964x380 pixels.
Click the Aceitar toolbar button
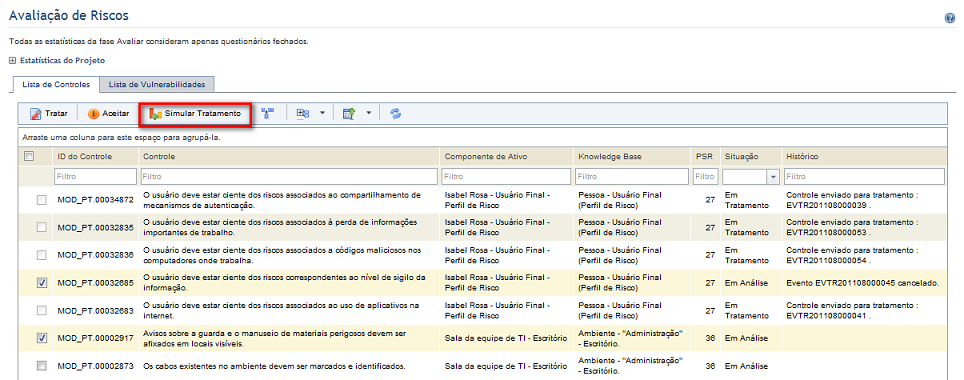point(108,114)
